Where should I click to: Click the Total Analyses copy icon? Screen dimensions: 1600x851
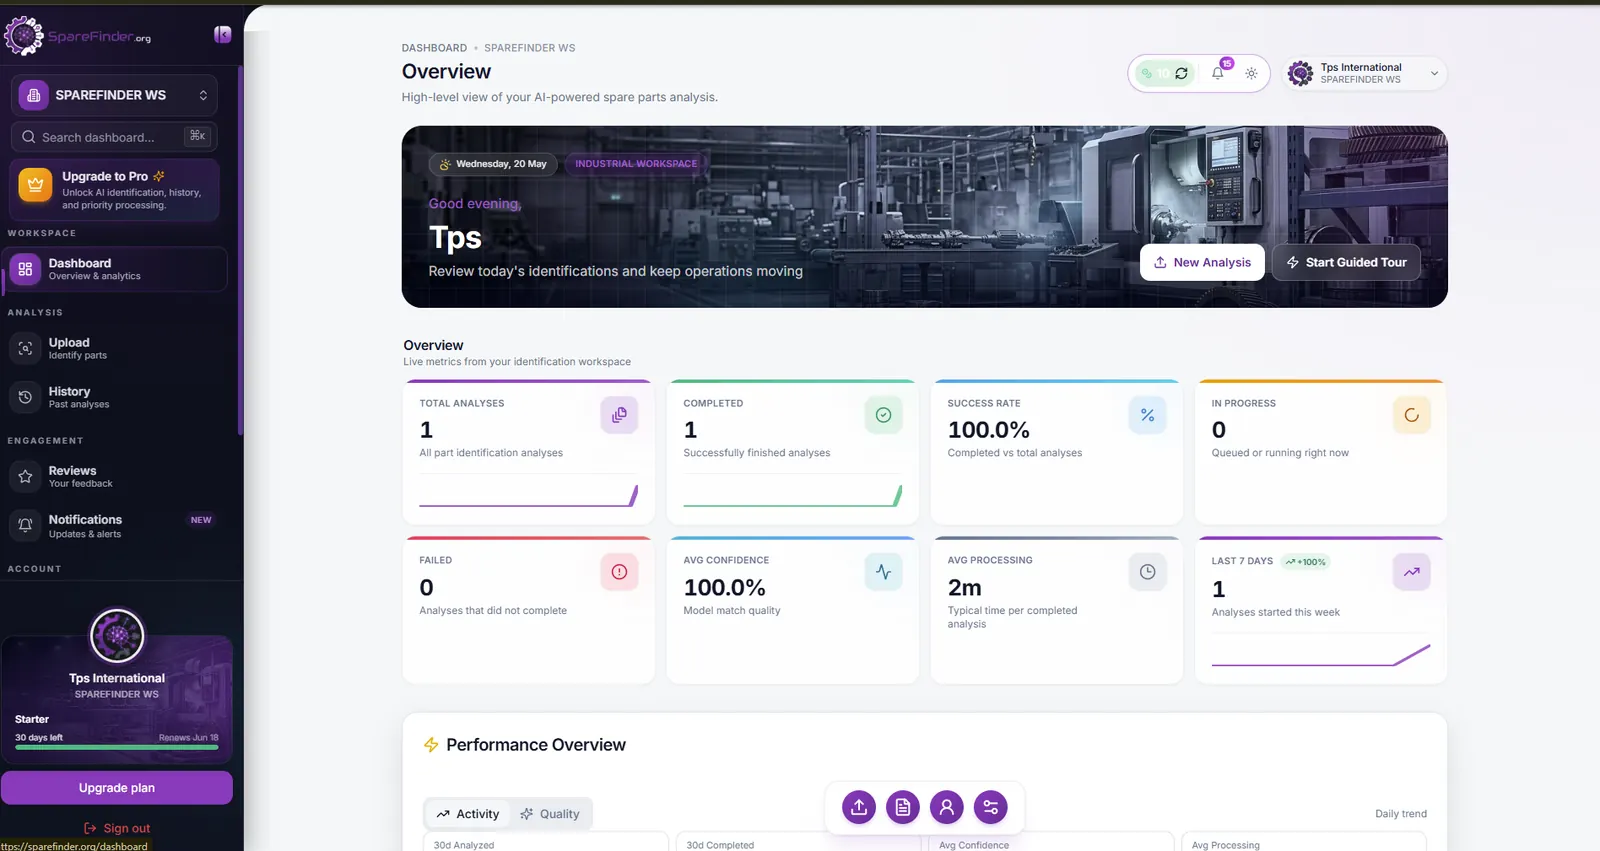click(x=619, y=415)
